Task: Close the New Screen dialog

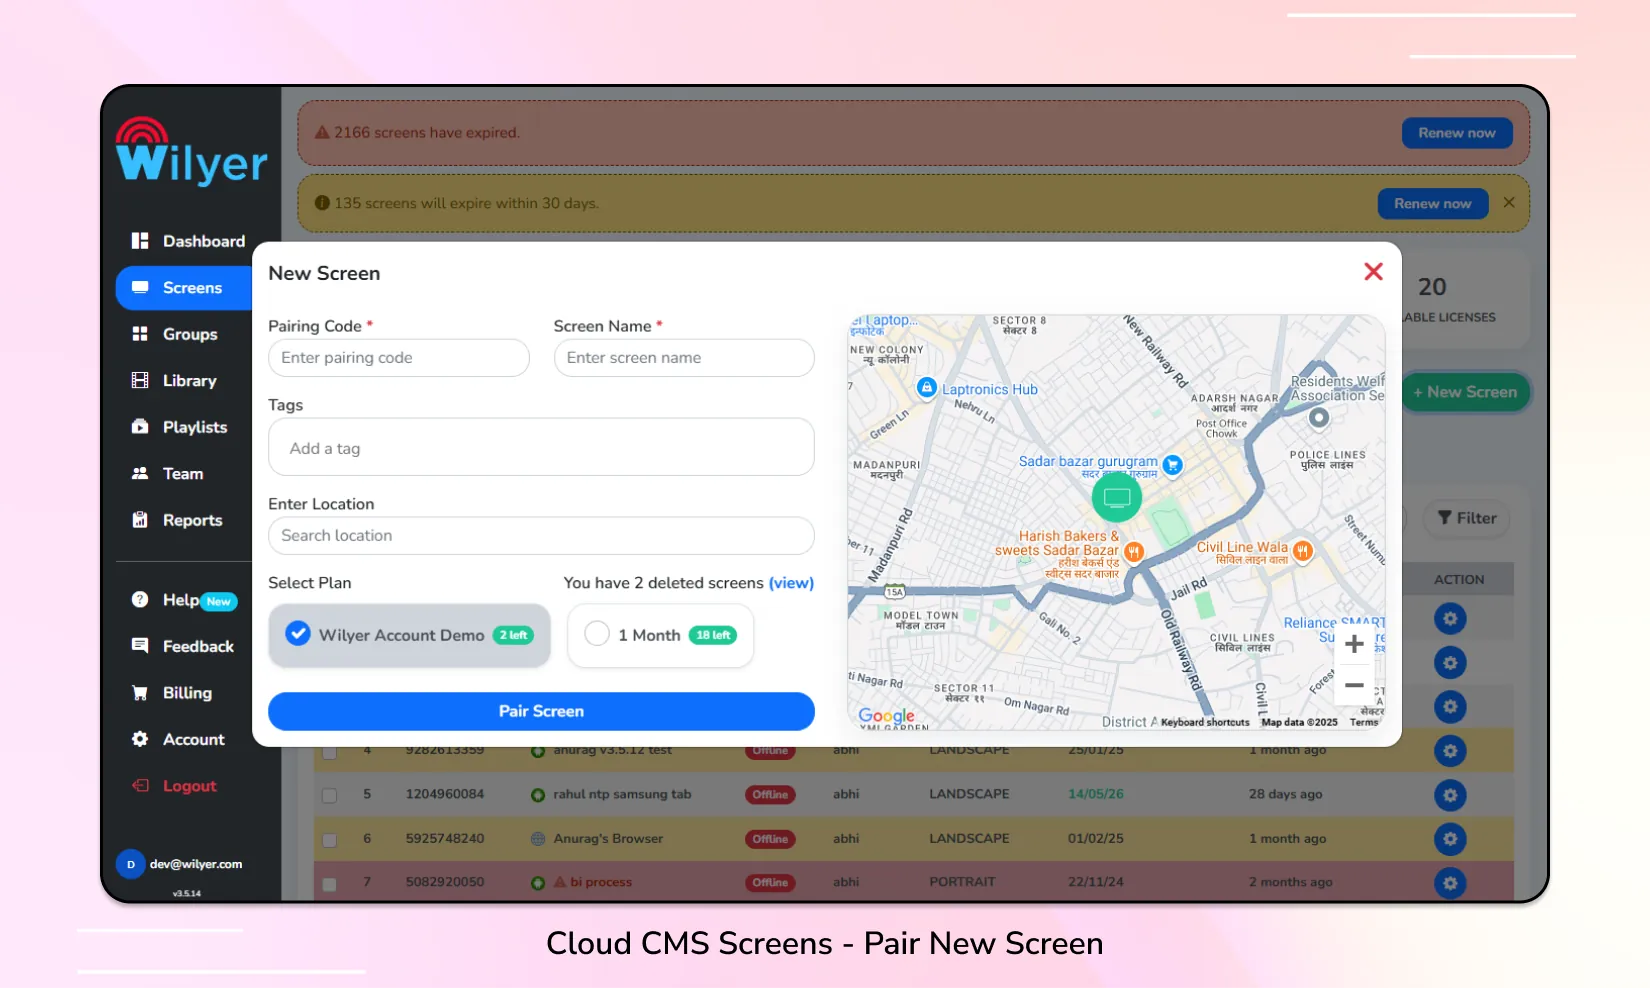Action: tap(1374, 272)
